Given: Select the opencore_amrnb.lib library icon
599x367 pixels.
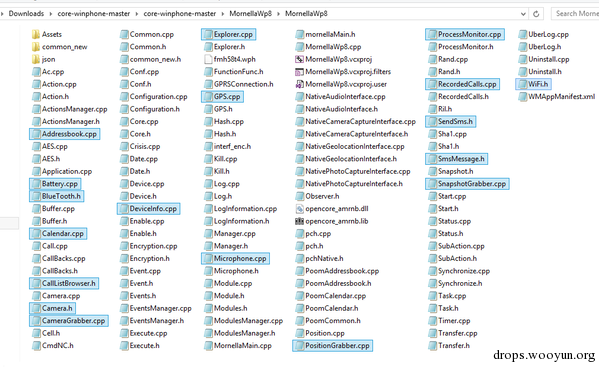Looking at the screenshot, I should [300, 221].
